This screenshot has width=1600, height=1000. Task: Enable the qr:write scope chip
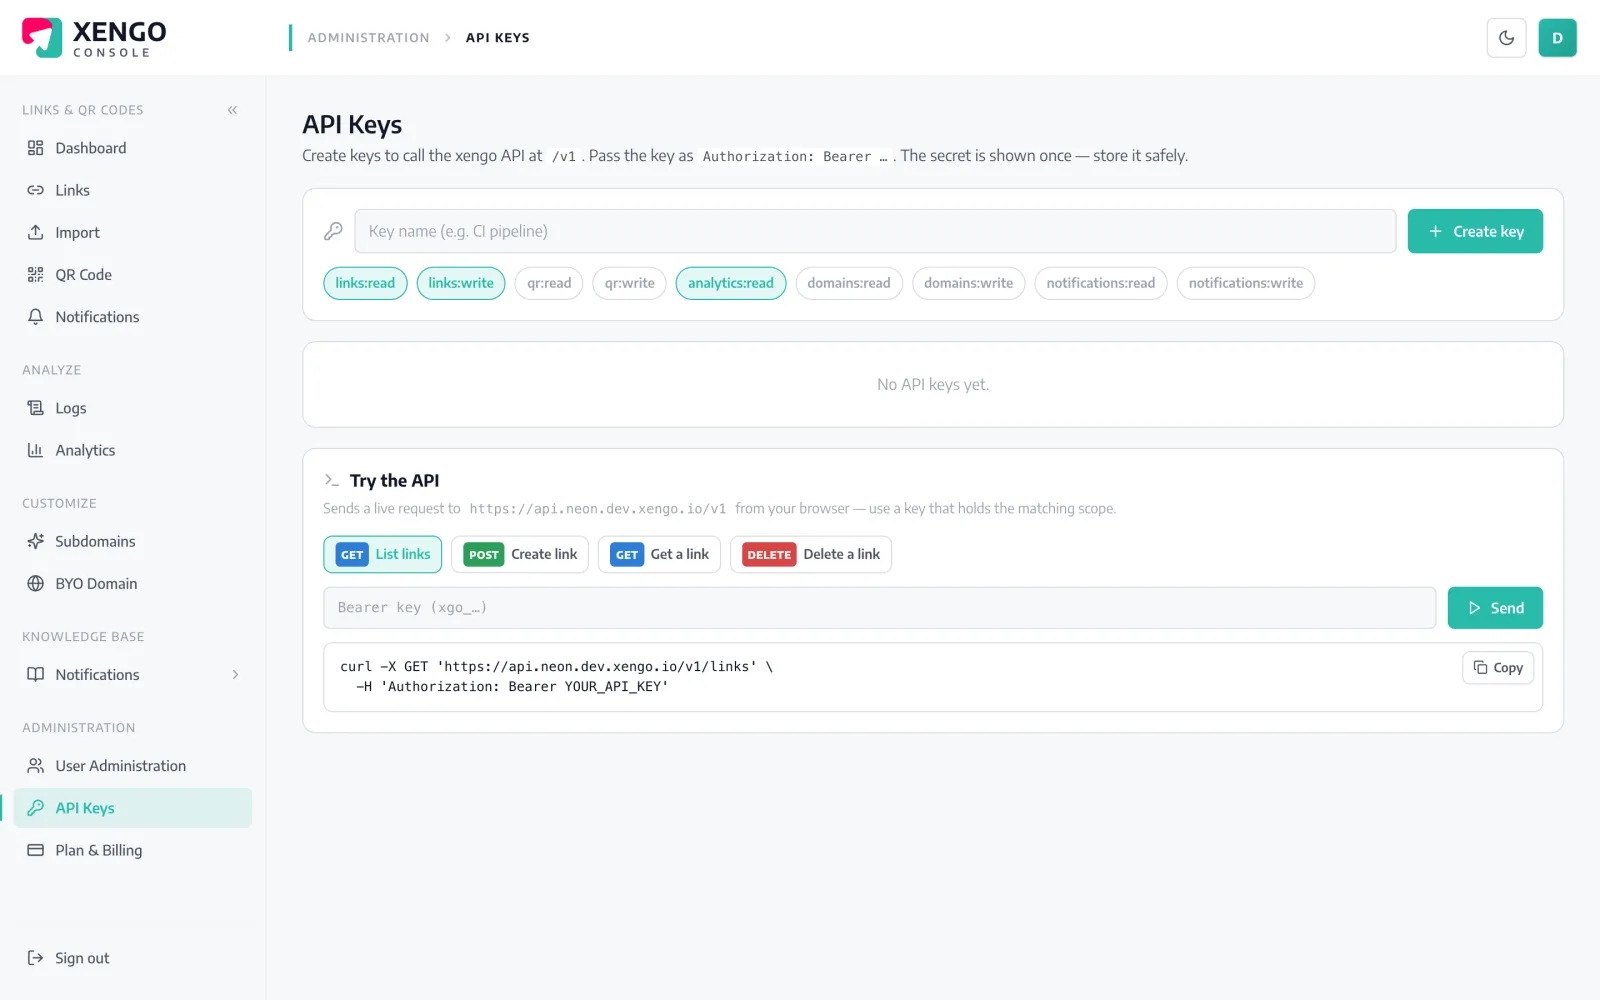click(x=629, y=283)
